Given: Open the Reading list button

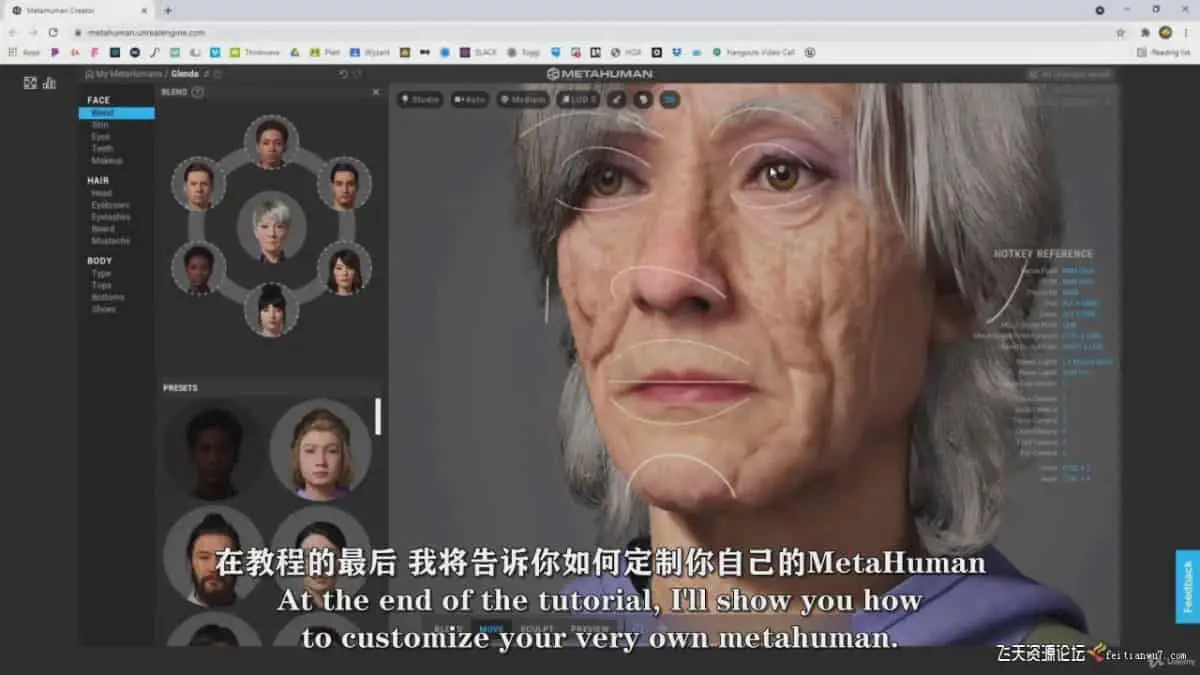Looking at the screenshot, I should (x=1163, y=51).
